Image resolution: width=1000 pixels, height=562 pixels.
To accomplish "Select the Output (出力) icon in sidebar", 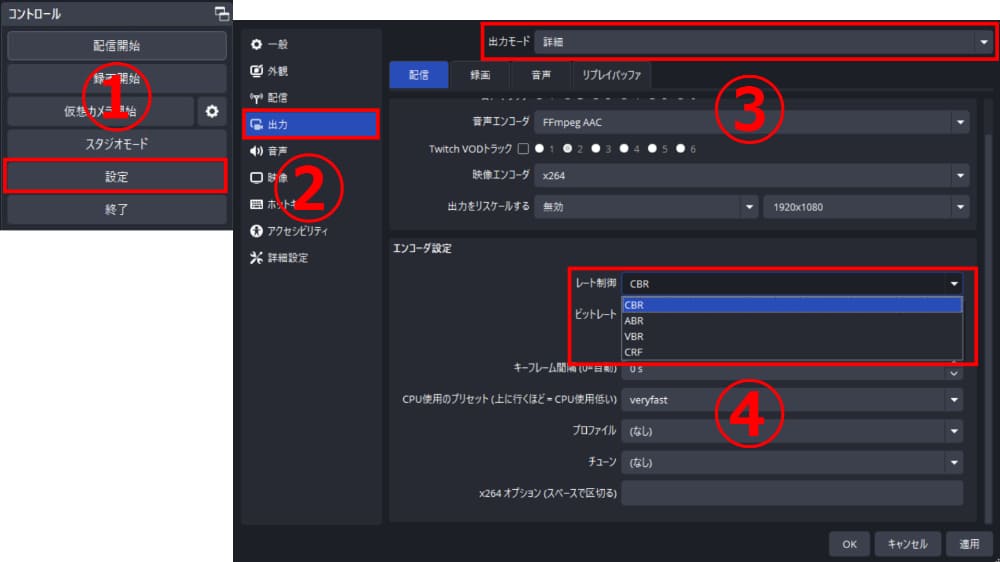I will tap(256, 124).
